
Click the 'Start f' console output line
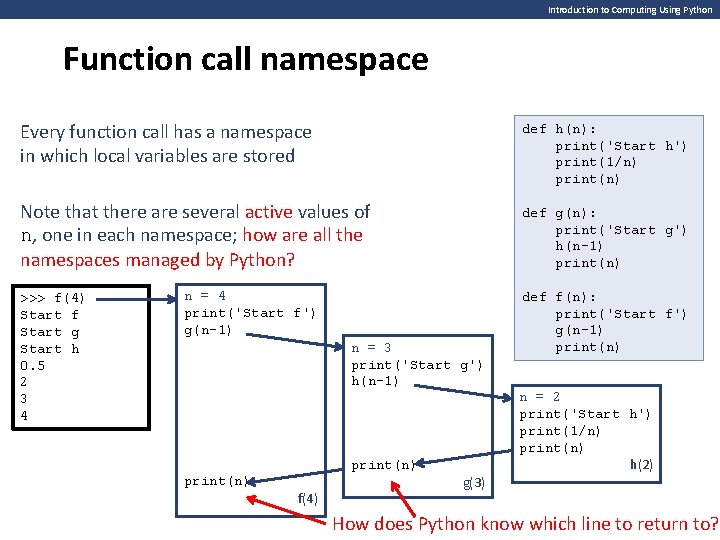click(50, 315)
